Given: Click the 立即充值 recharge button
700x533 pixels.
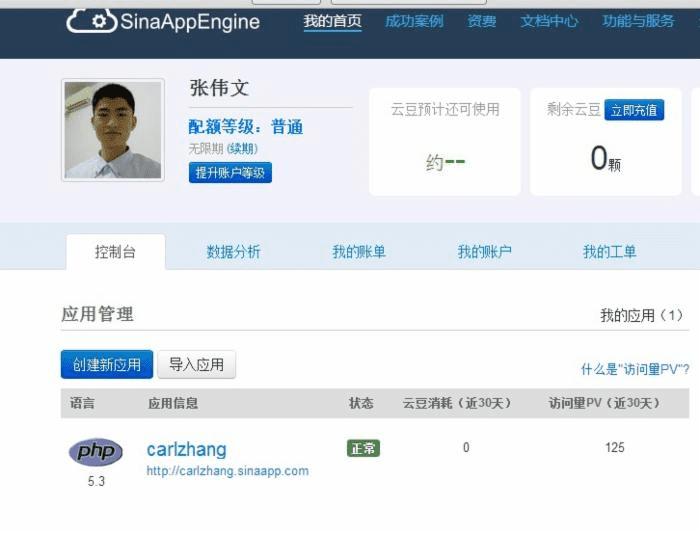Looking at the screenshot, I should pos(634,110).
